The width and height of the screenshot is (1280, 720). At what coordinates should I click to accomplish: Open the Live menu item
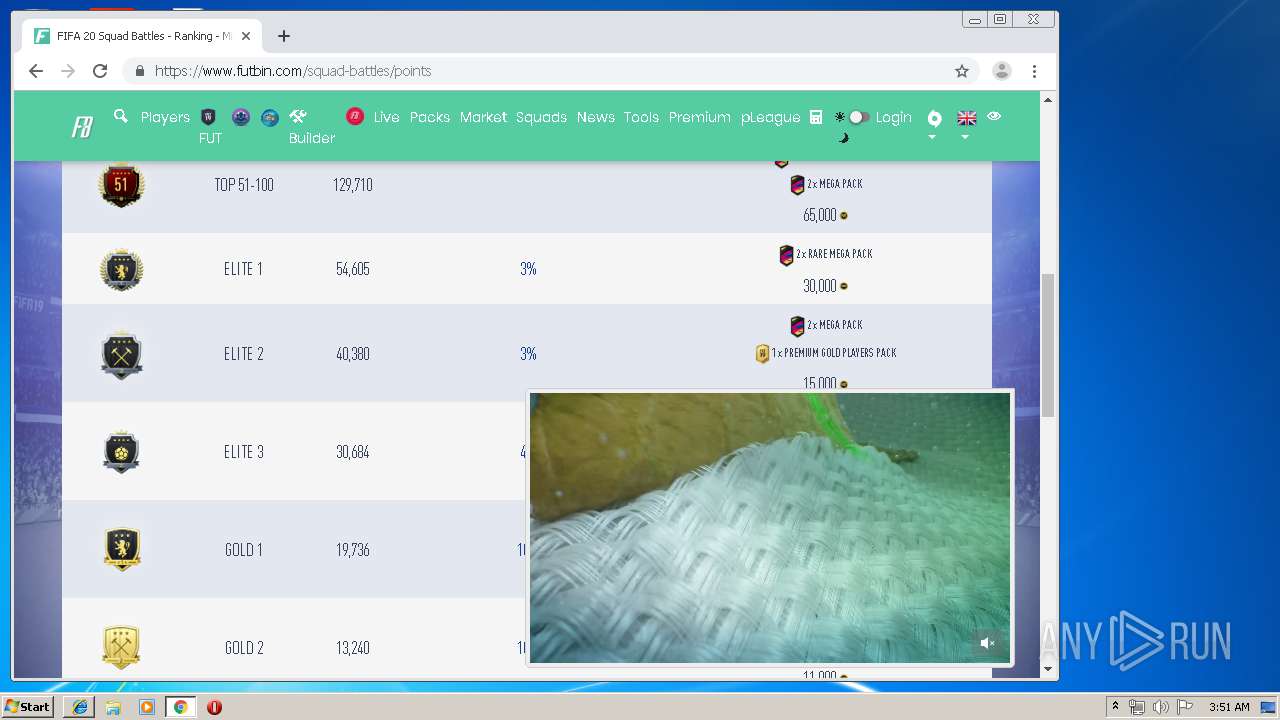[x=386, y=117]
